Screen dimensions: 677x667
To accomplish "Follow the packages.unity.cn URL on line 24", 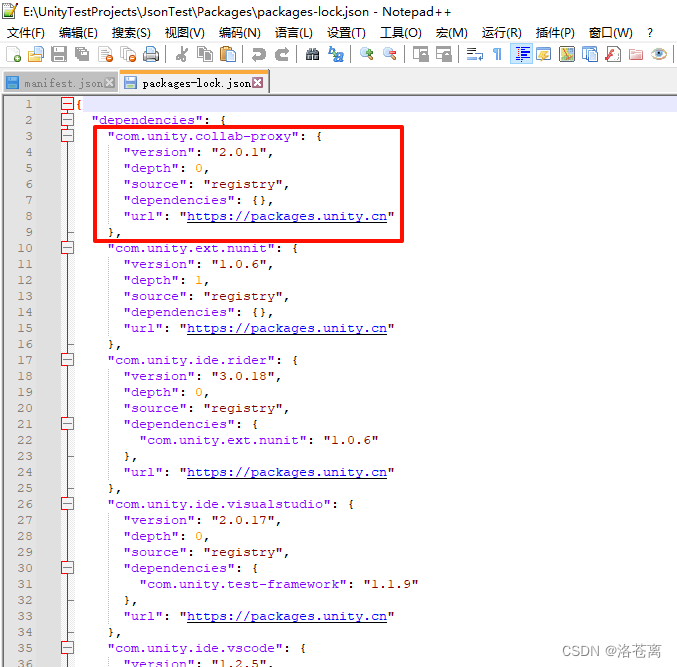I will click(x=287, y=472).
